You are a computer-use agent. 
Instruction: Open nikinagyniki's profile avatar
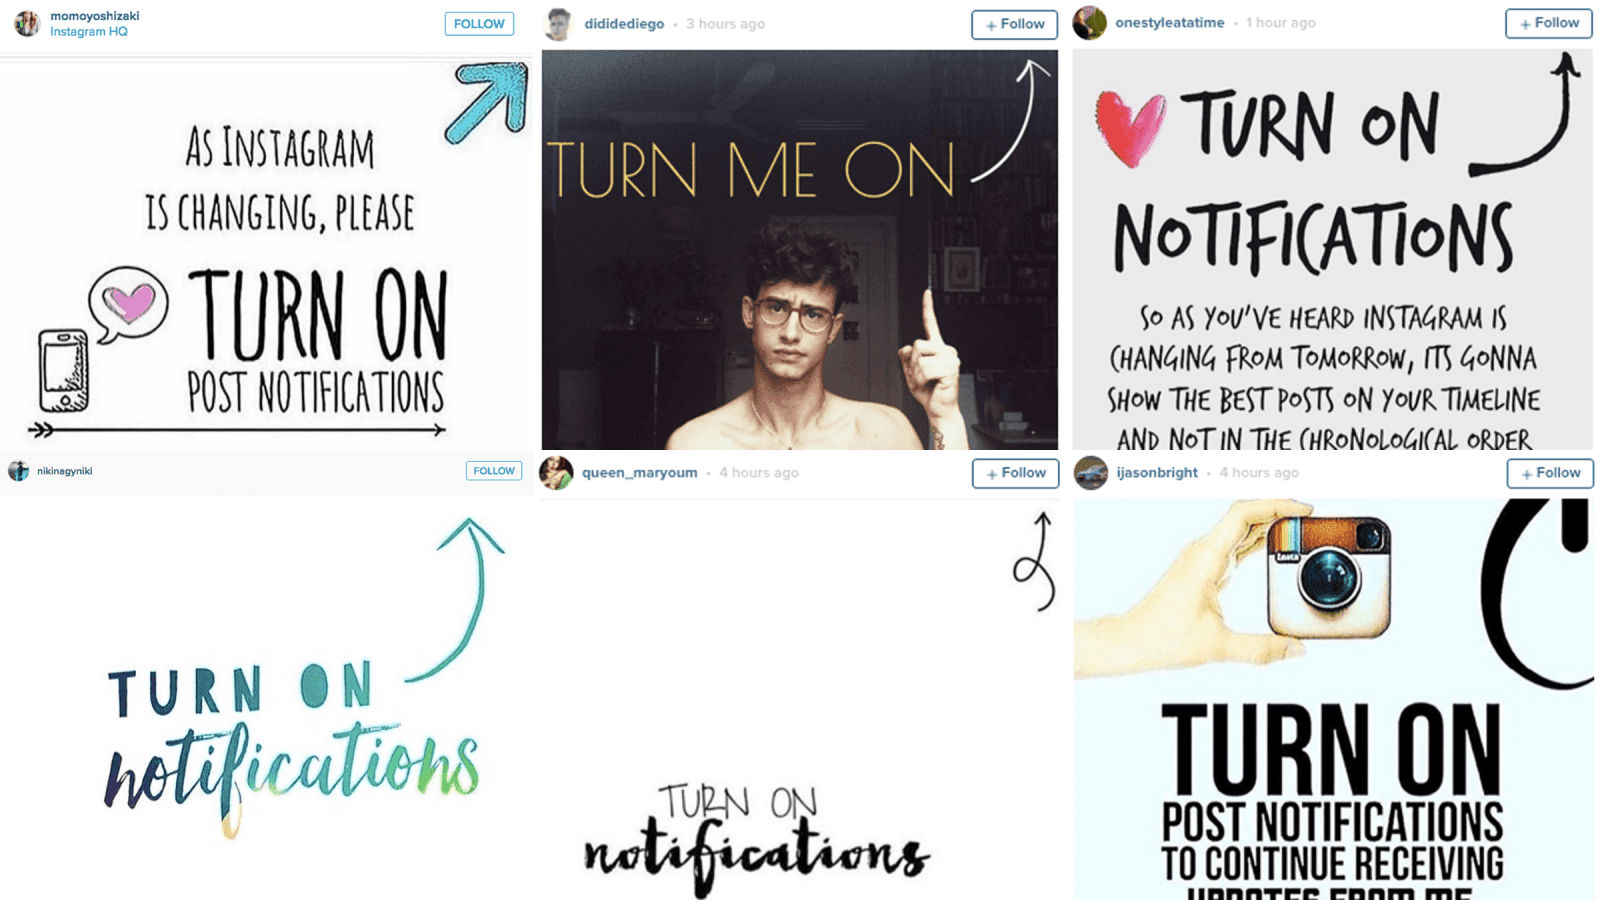18,471
